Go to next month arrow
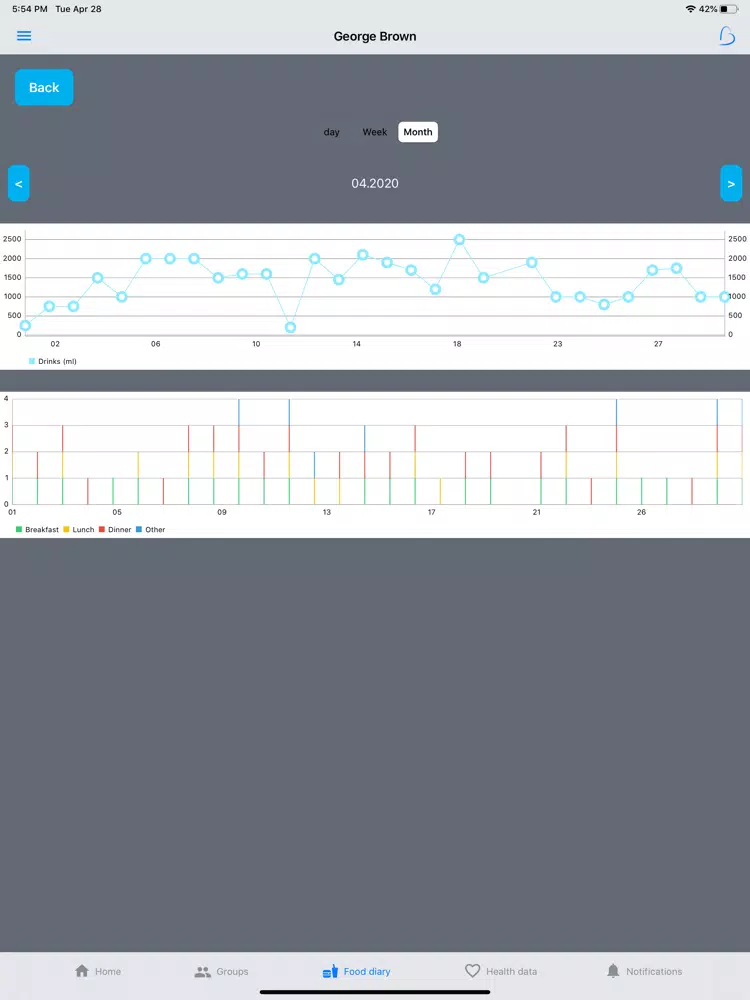 [731, 184]
